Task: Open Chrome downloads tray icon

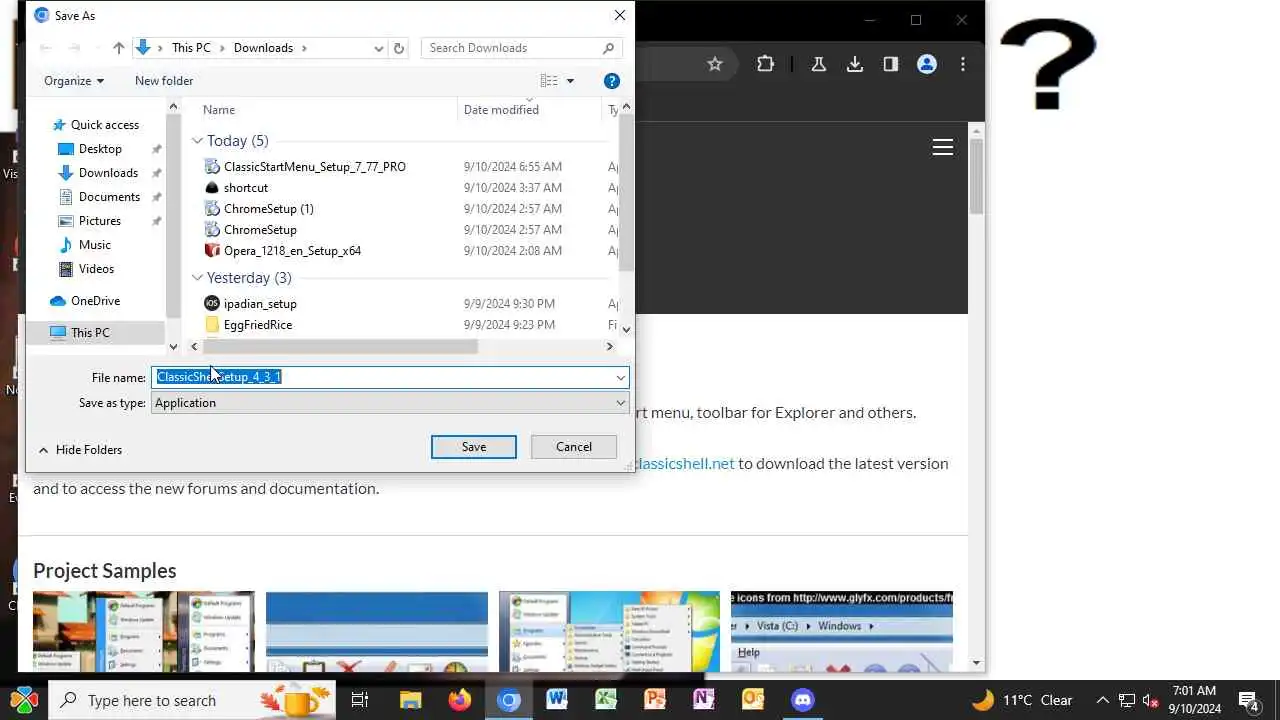Action: point(855,64)
